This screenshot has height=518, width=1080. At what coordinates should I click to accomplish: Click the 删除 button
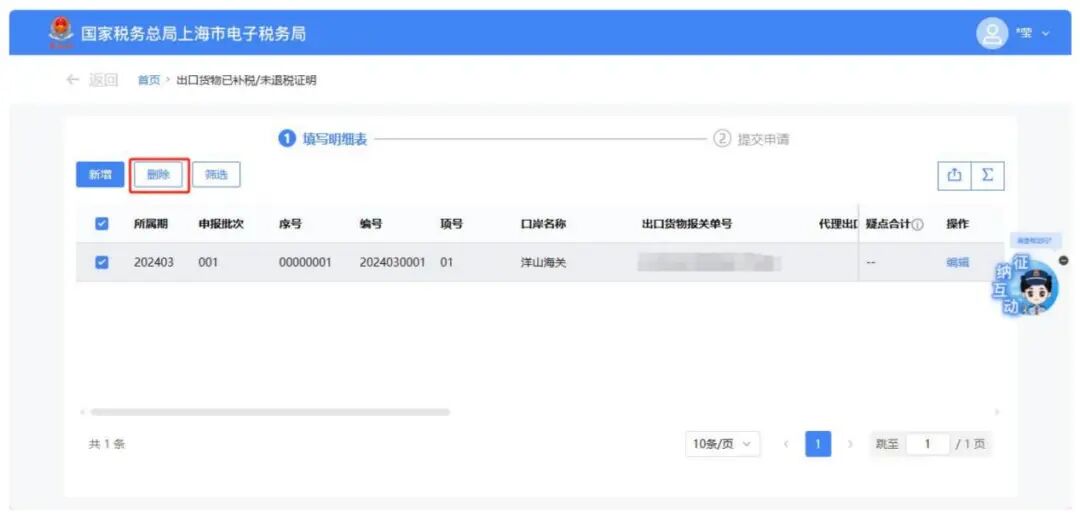pyautogui.click(x=158, y=175)
